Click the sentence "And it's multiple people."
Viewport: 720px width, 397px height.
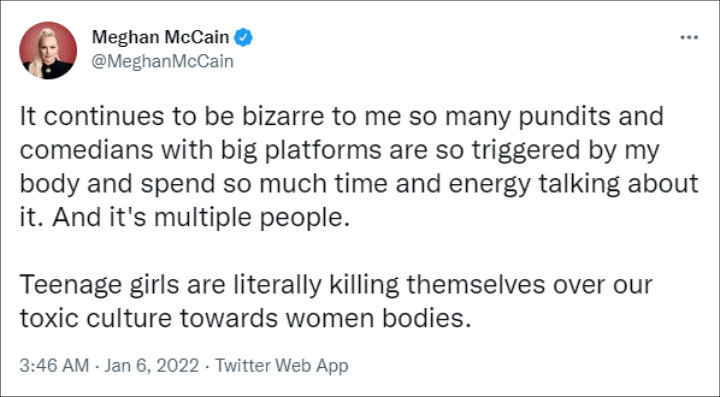pos(201,217)
